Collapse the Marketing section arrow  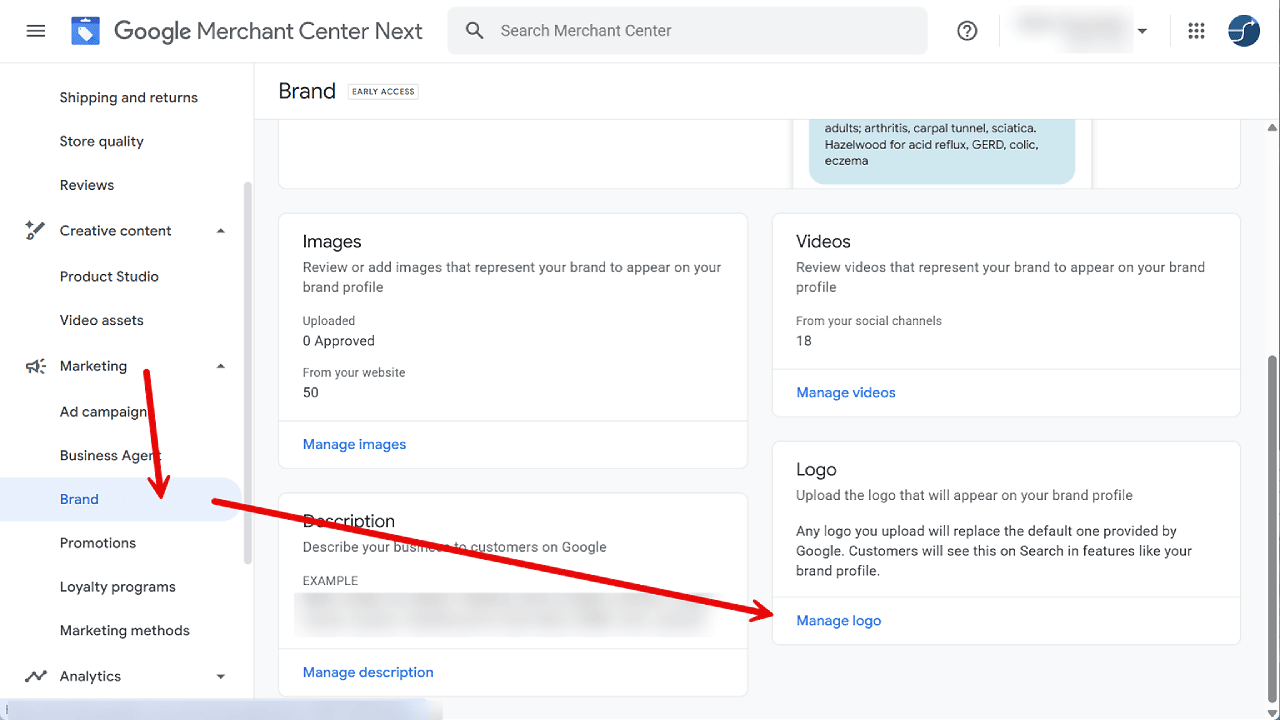tap(221, 367)
